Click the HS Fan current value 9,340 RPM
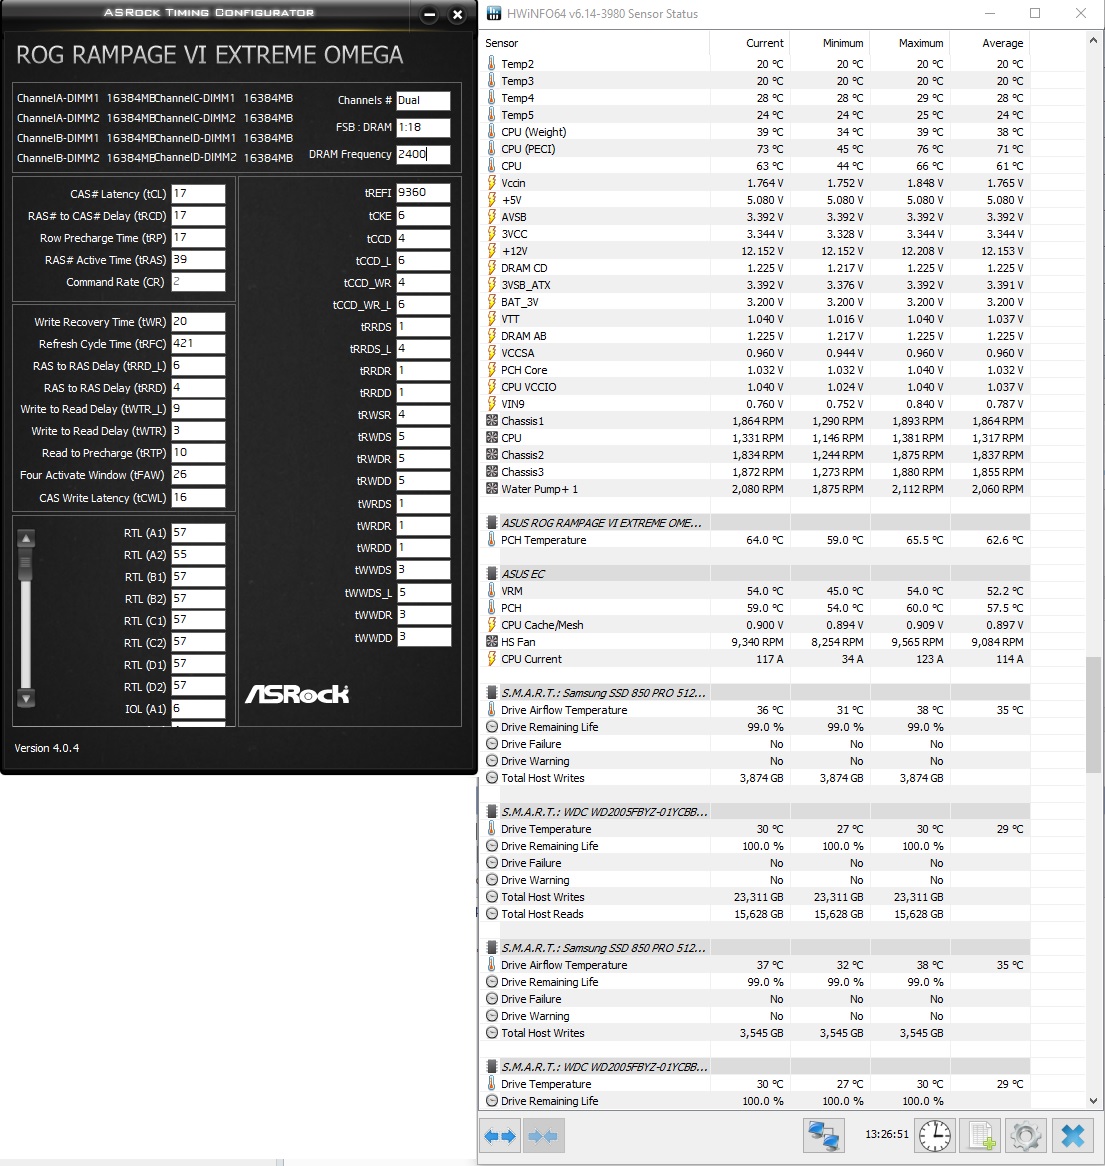 (757, 642)
